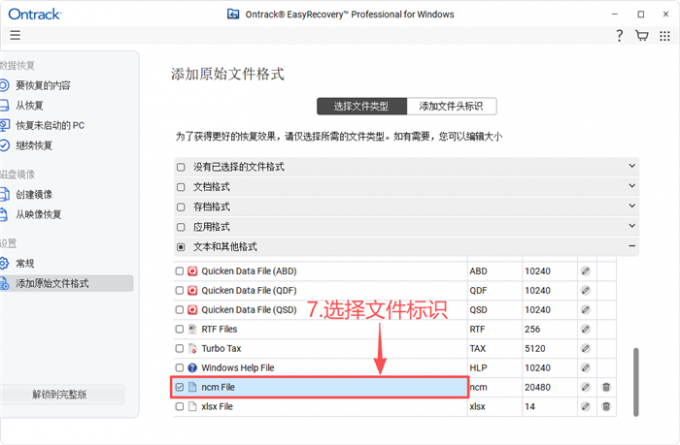Check the 应用格式 checkbox
Screen dimensions: 680x445
[181, 227]
